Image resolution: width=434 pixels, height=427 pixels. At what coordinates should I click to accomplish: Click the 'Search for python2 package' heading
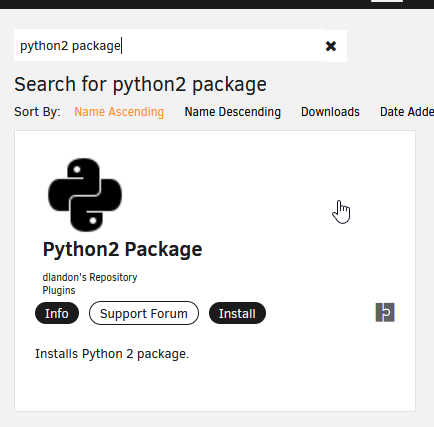[140, 84]
